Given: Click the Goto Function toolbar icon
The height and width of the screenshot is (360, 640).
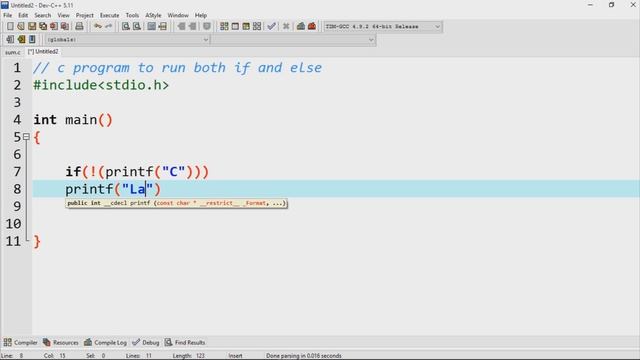Looking at the screenshot, I should click(x=151, y=27).
